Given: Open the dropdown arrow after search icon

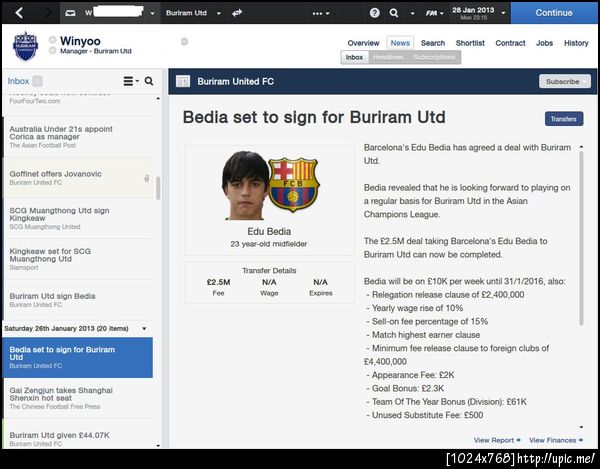Looking at the screenshot, I should [x=412, y=13].
